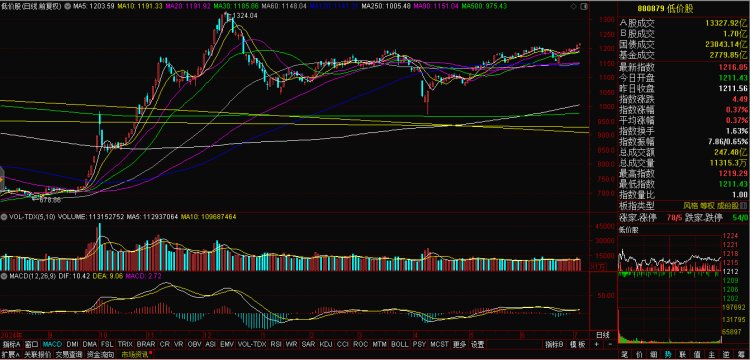This screenshot has width=750, height=360.
Task: Switch side panel to 价 view
Action: [639, 355]
